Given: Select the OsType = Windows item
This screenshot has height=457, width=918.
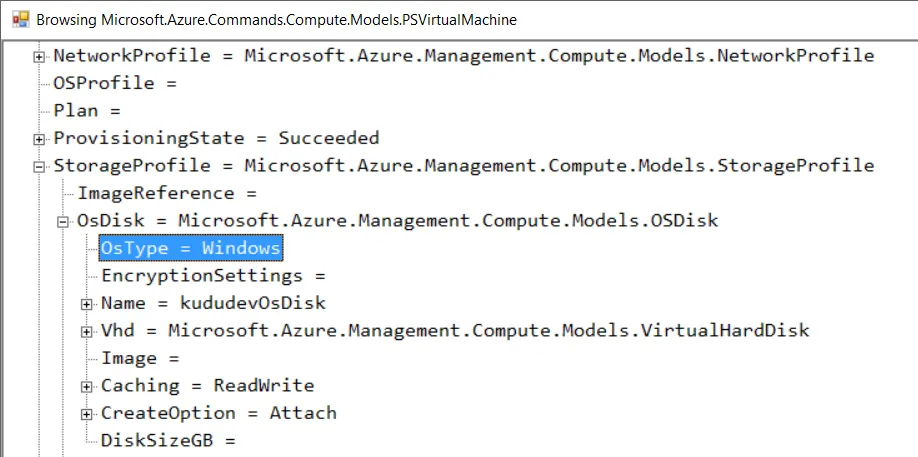Looking at the screenshot, I should 191,248.
